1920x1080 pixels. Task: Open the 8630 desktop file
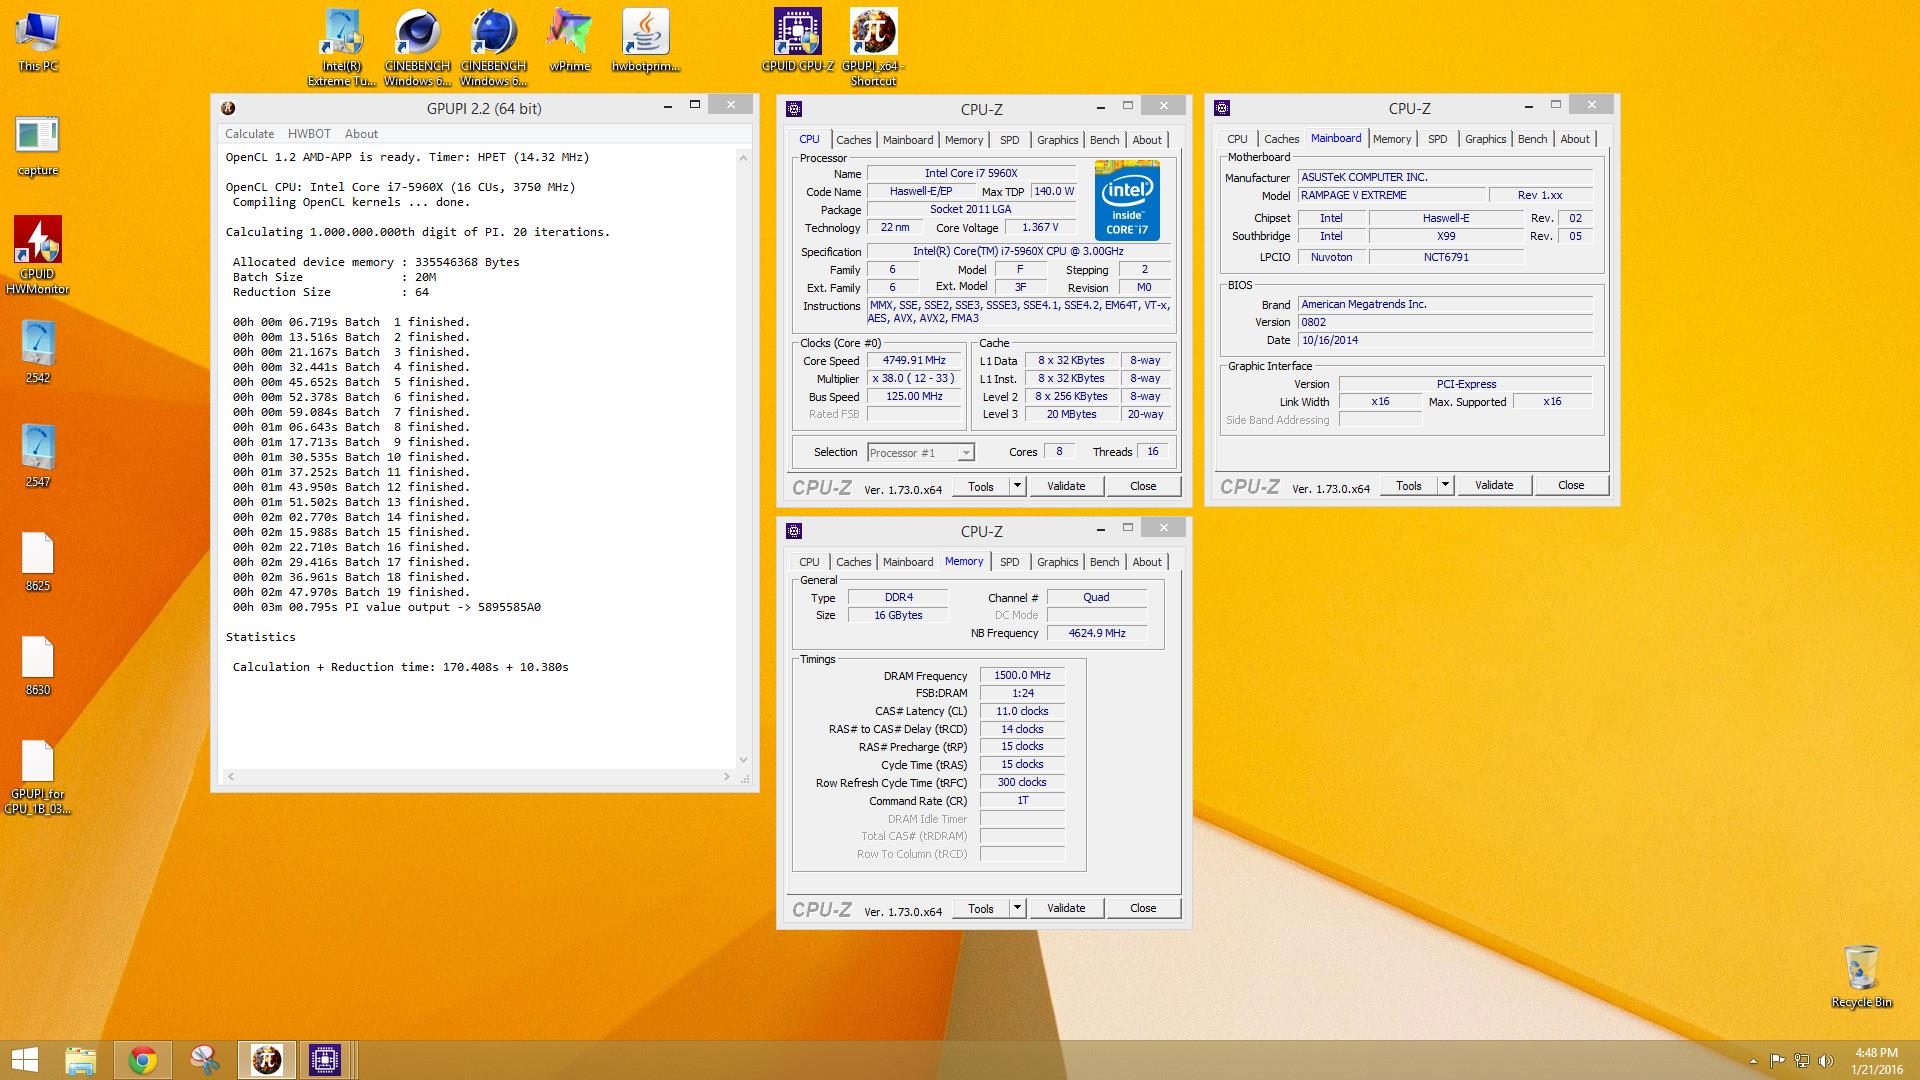pyautogui.click(x=38, y=665)
